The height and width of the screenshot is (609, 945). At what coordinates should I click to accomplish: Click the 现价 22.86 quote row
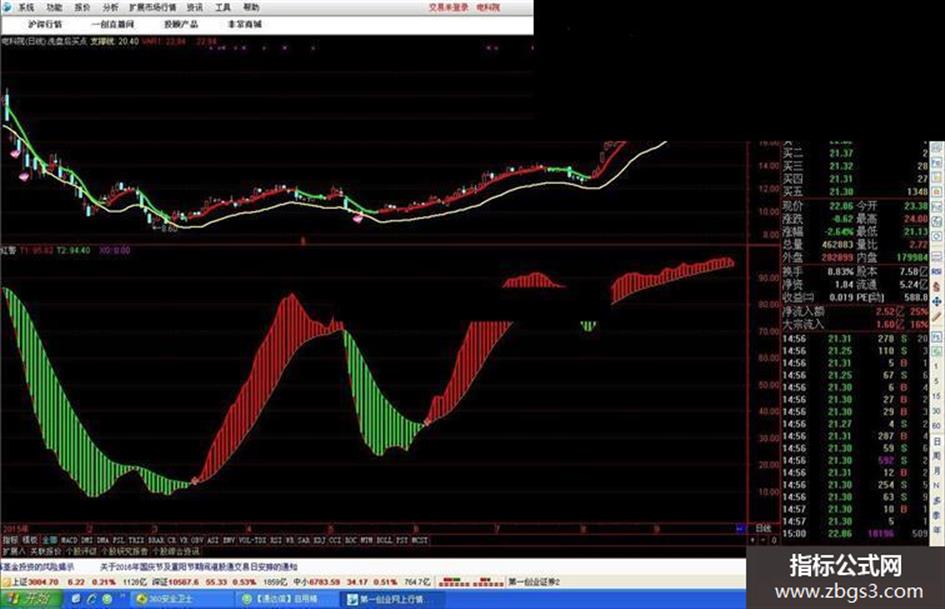tap(855, 206)
